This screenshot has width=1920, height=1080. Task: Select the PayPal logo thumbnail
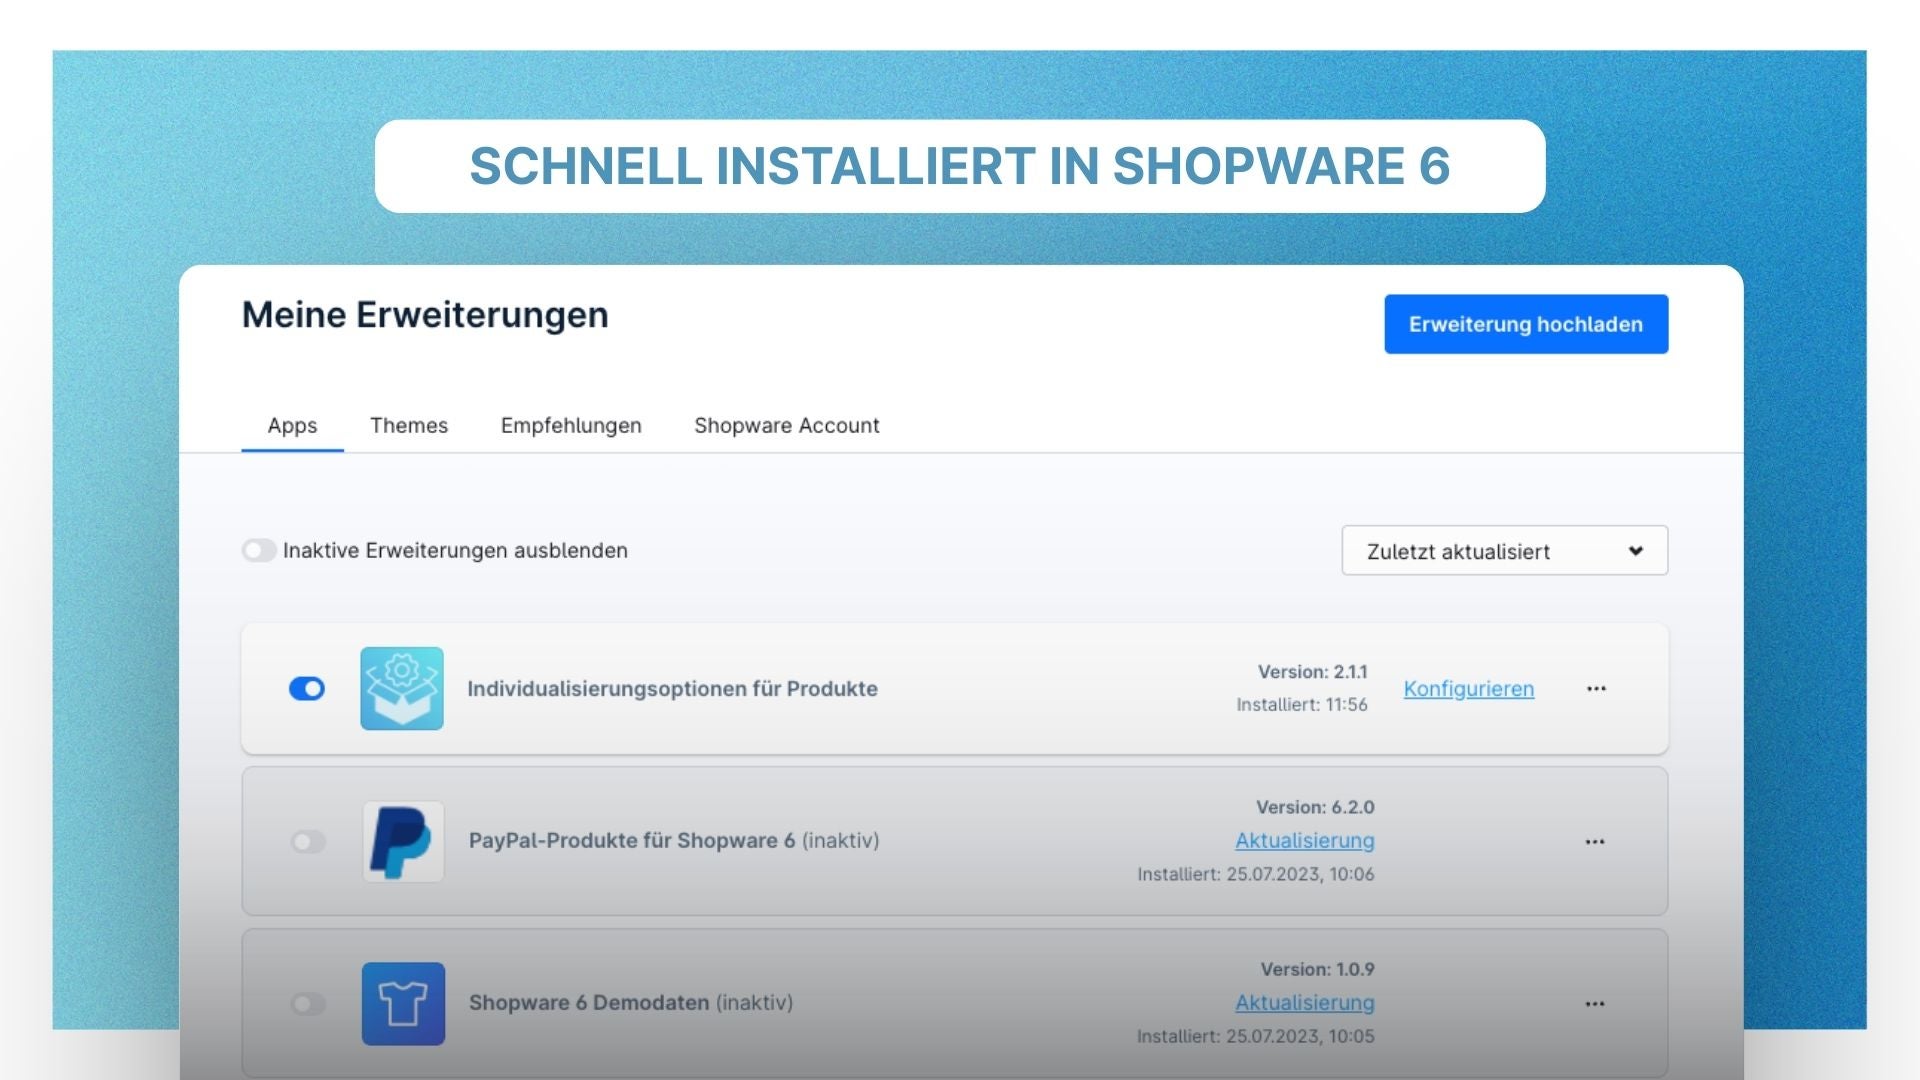coord(402,841)
